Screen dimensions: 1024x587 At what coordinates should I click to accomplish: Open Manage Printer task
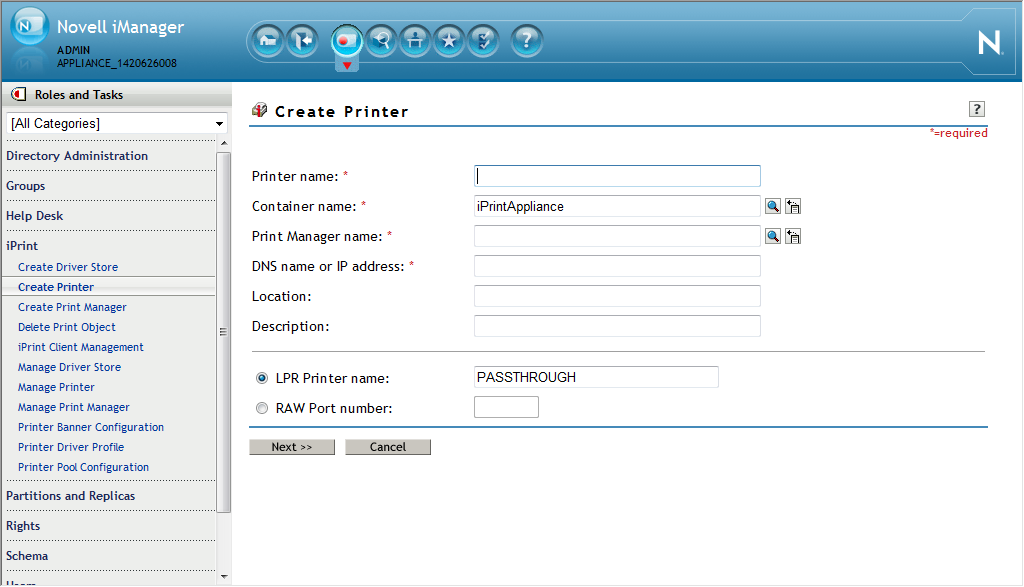[x=56, y=387]
